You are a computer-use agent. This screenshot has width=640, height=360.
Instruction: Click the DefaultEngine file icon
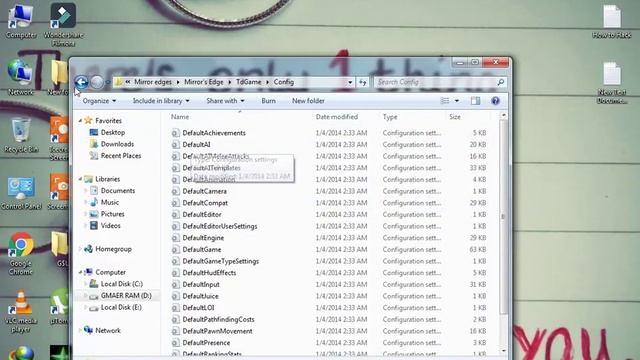(x=176, y=238)
